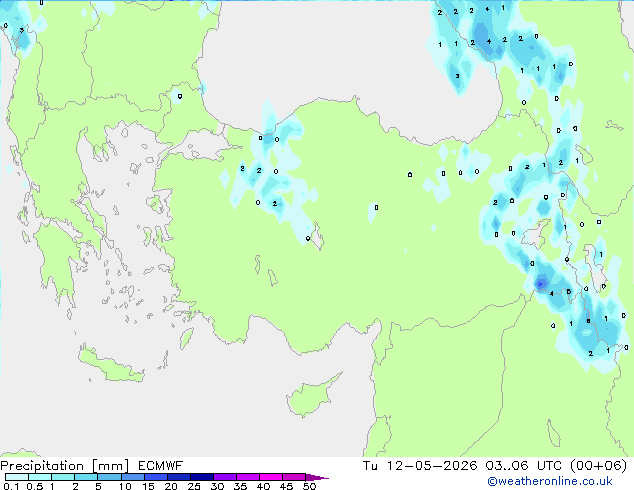This screenshot has width=634, height=490.
Task: Click the date 'Tu 12-05-2026'
Action: (x=420, y=466)
